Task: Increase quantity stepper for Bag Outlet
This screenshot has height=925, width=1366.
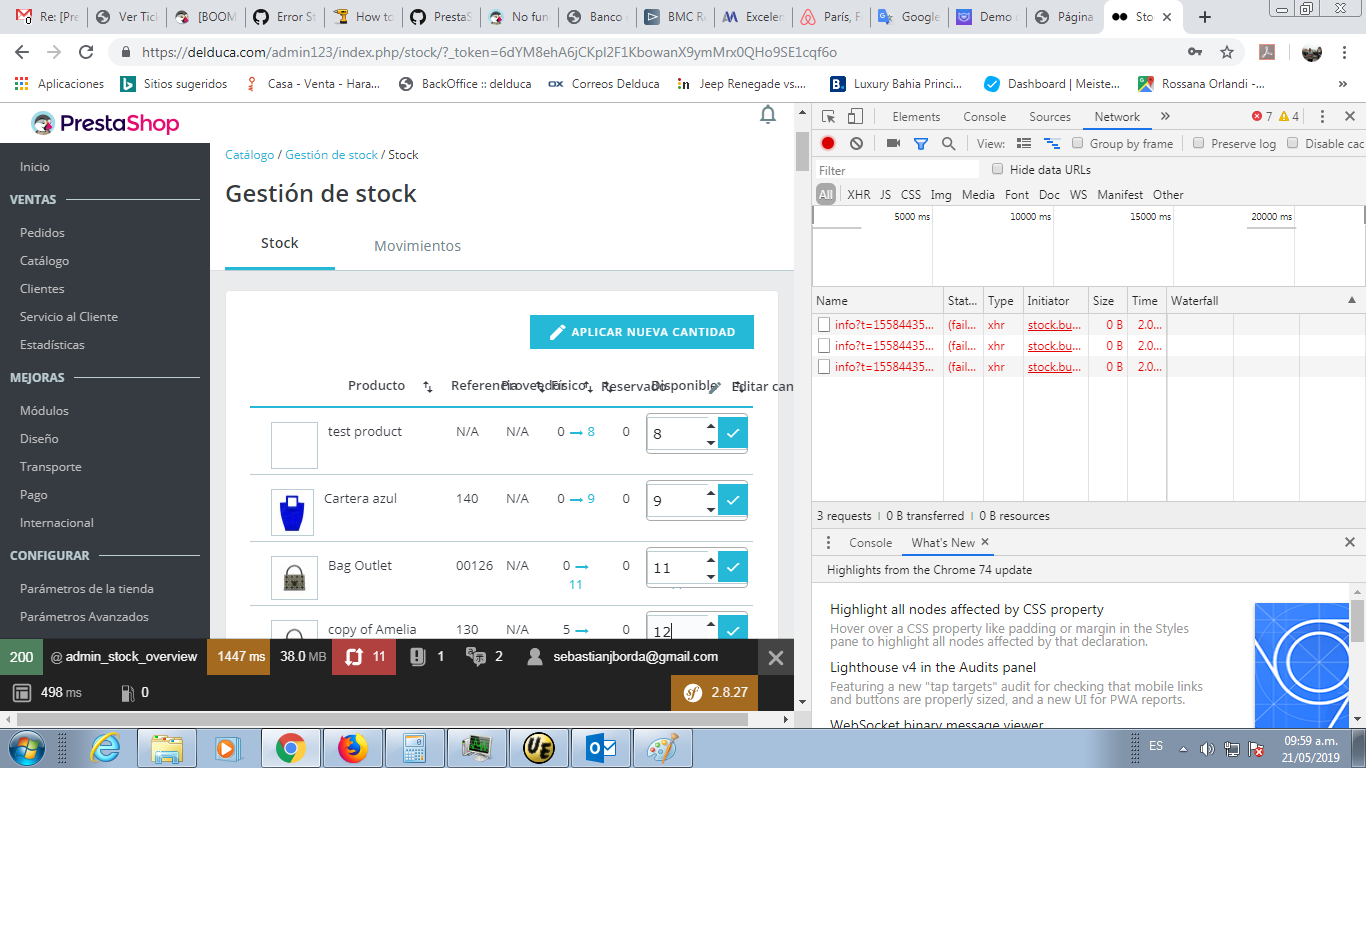Action: pos(711,559)
